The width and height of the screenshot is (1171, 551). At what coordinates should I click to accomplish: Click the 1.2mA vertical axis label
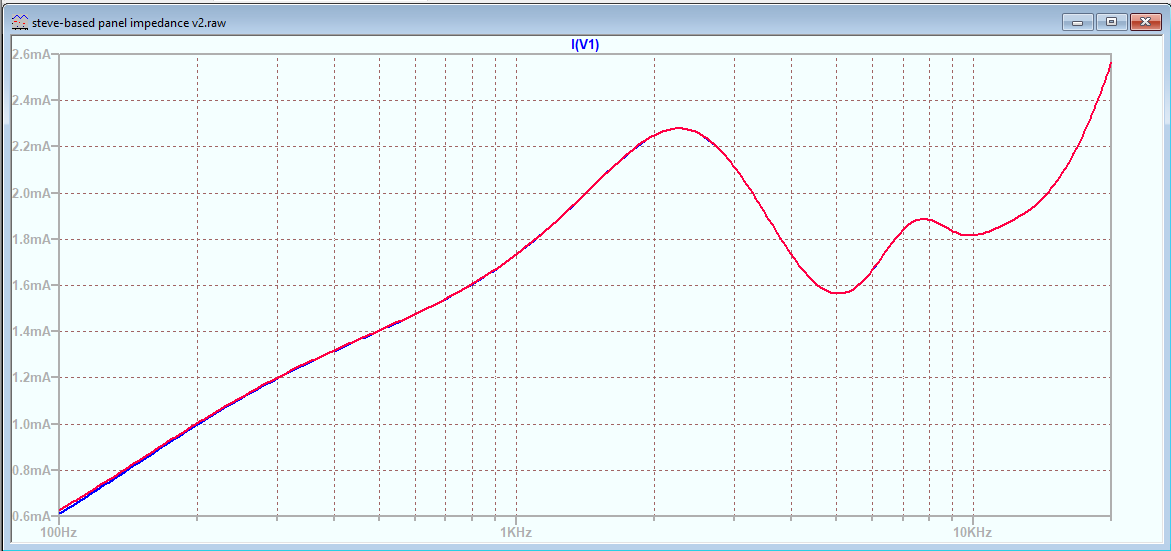click(32, 379)
